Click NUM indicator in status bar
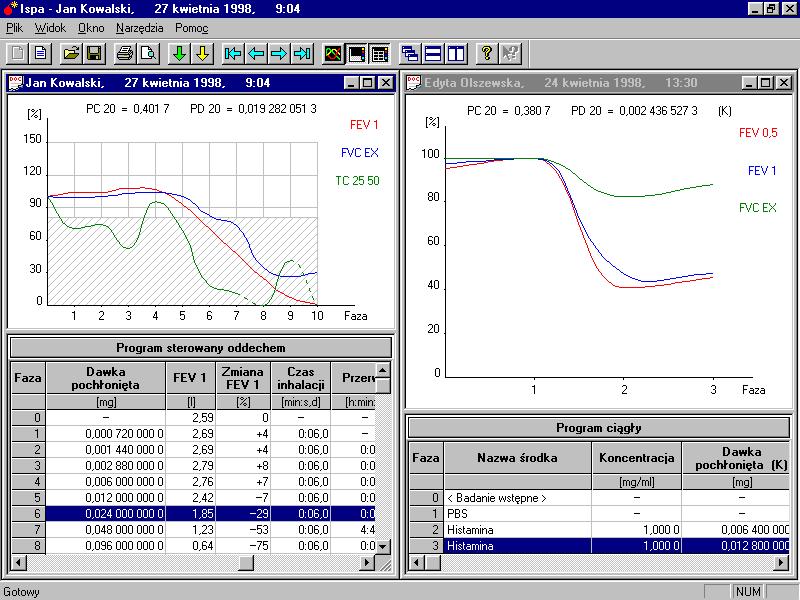 pos(748,591)
